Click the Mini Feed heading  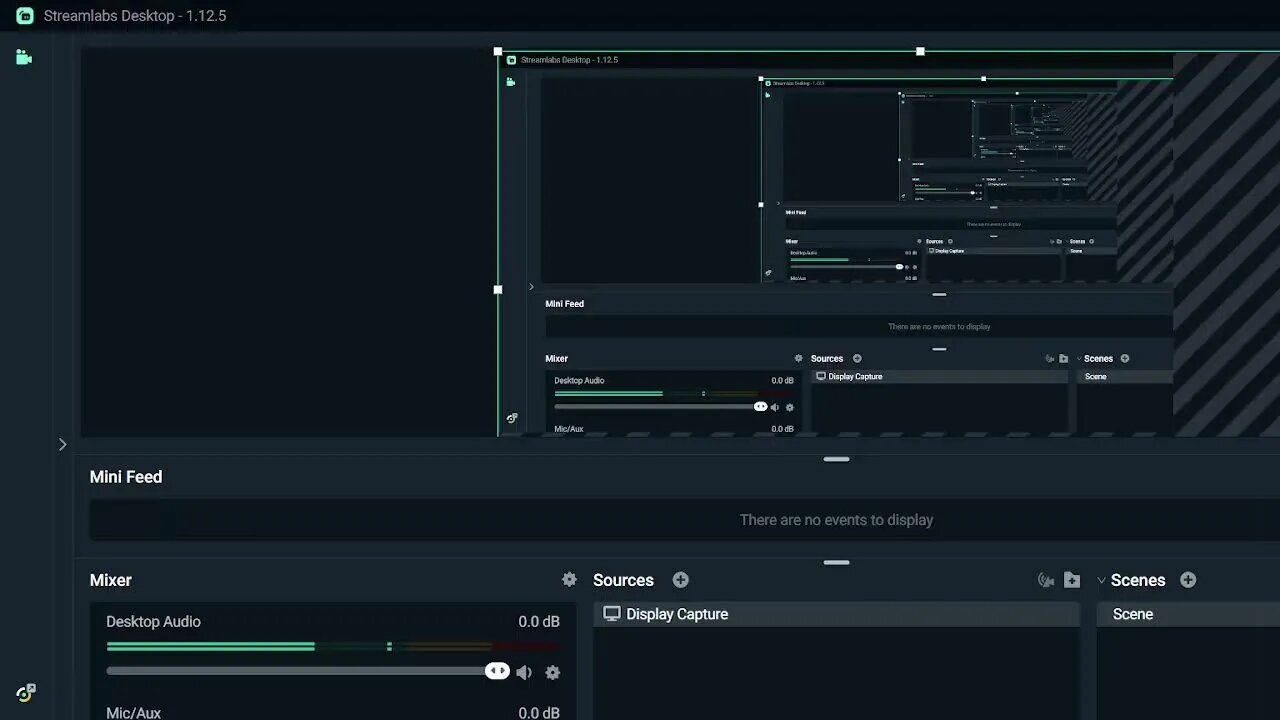[x=126, y=477]
